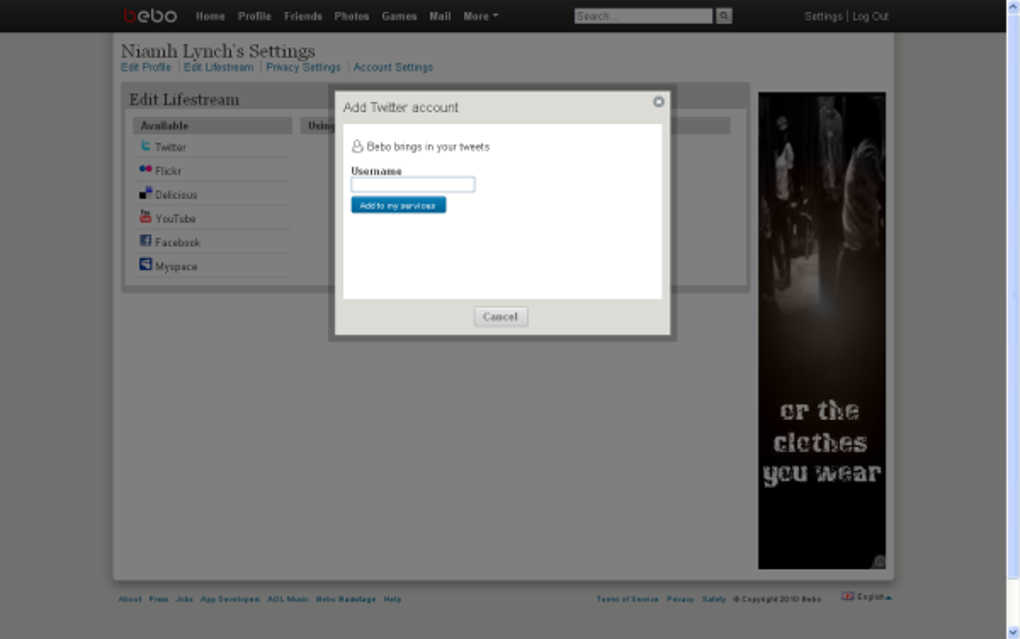1020x639 pixels.
Task: Click the search magnifier button
Action: (x=723, y=16)
